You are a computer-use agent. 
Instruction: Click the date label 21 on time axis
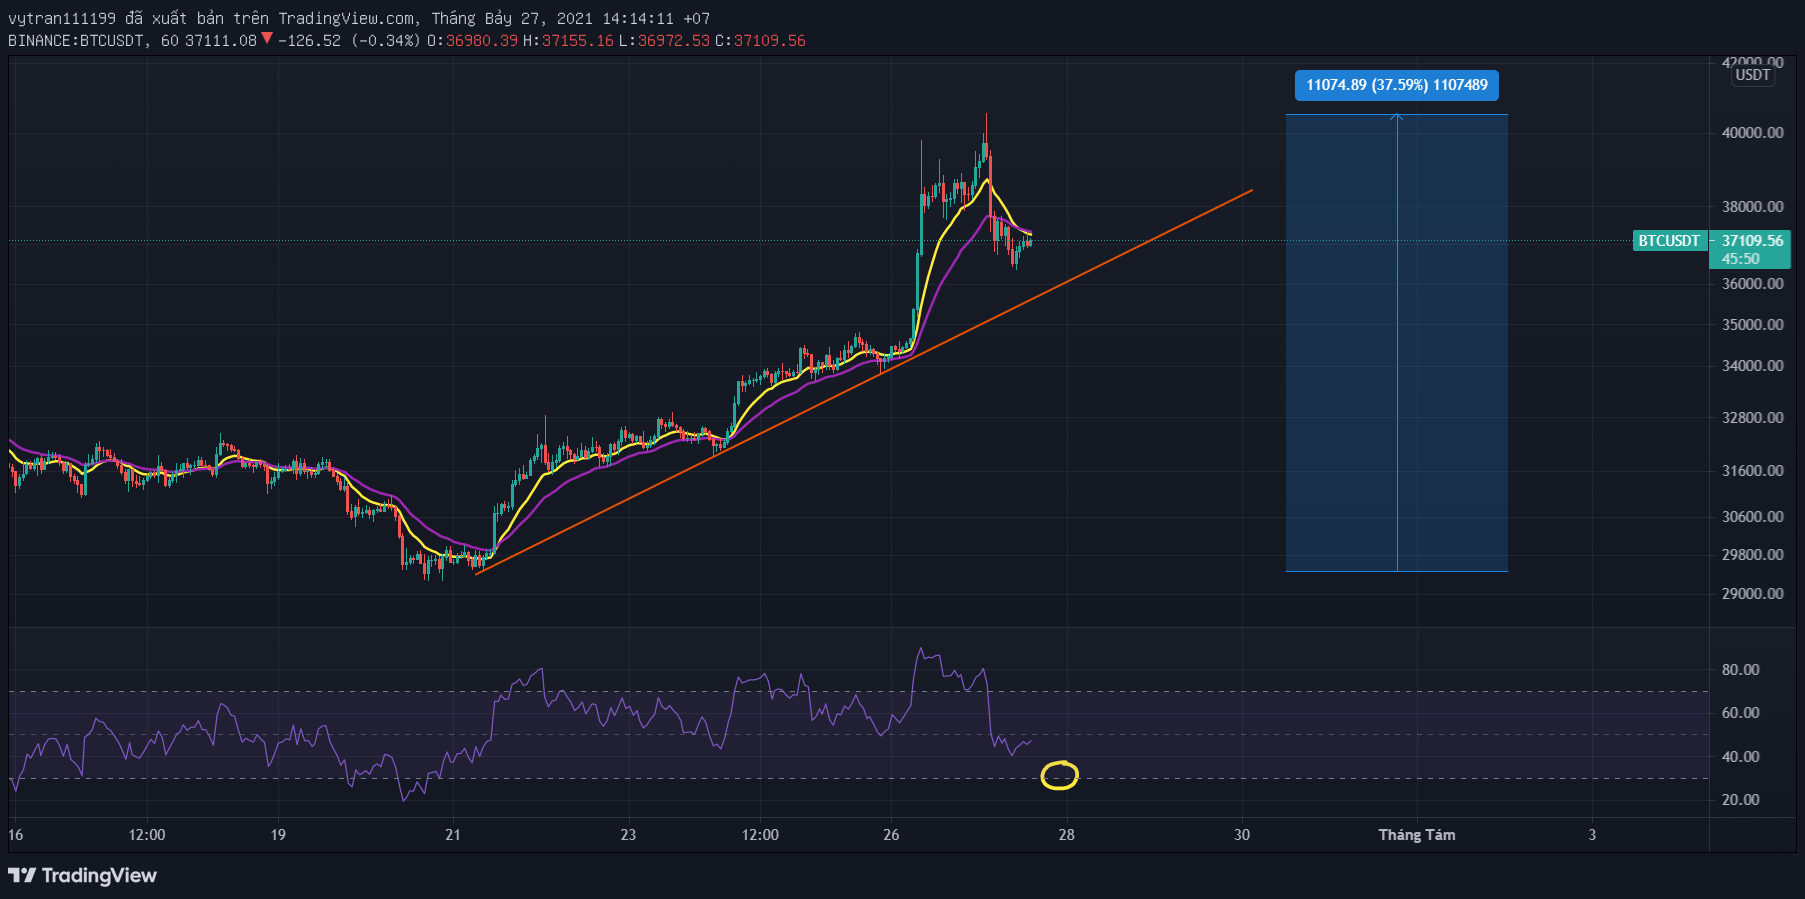[453, 835]
